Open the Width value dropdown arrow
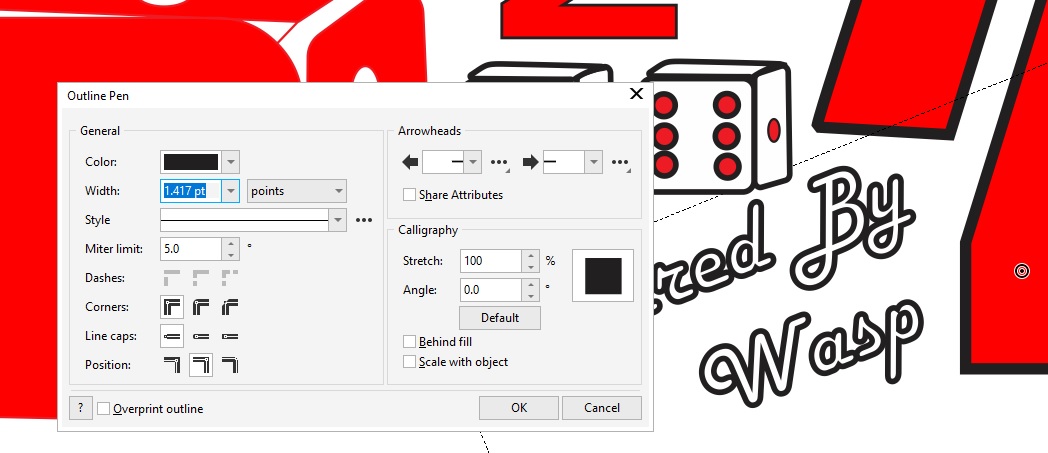Image resolution: width=1048 pixels, height=453 pixels. point(231,191)
